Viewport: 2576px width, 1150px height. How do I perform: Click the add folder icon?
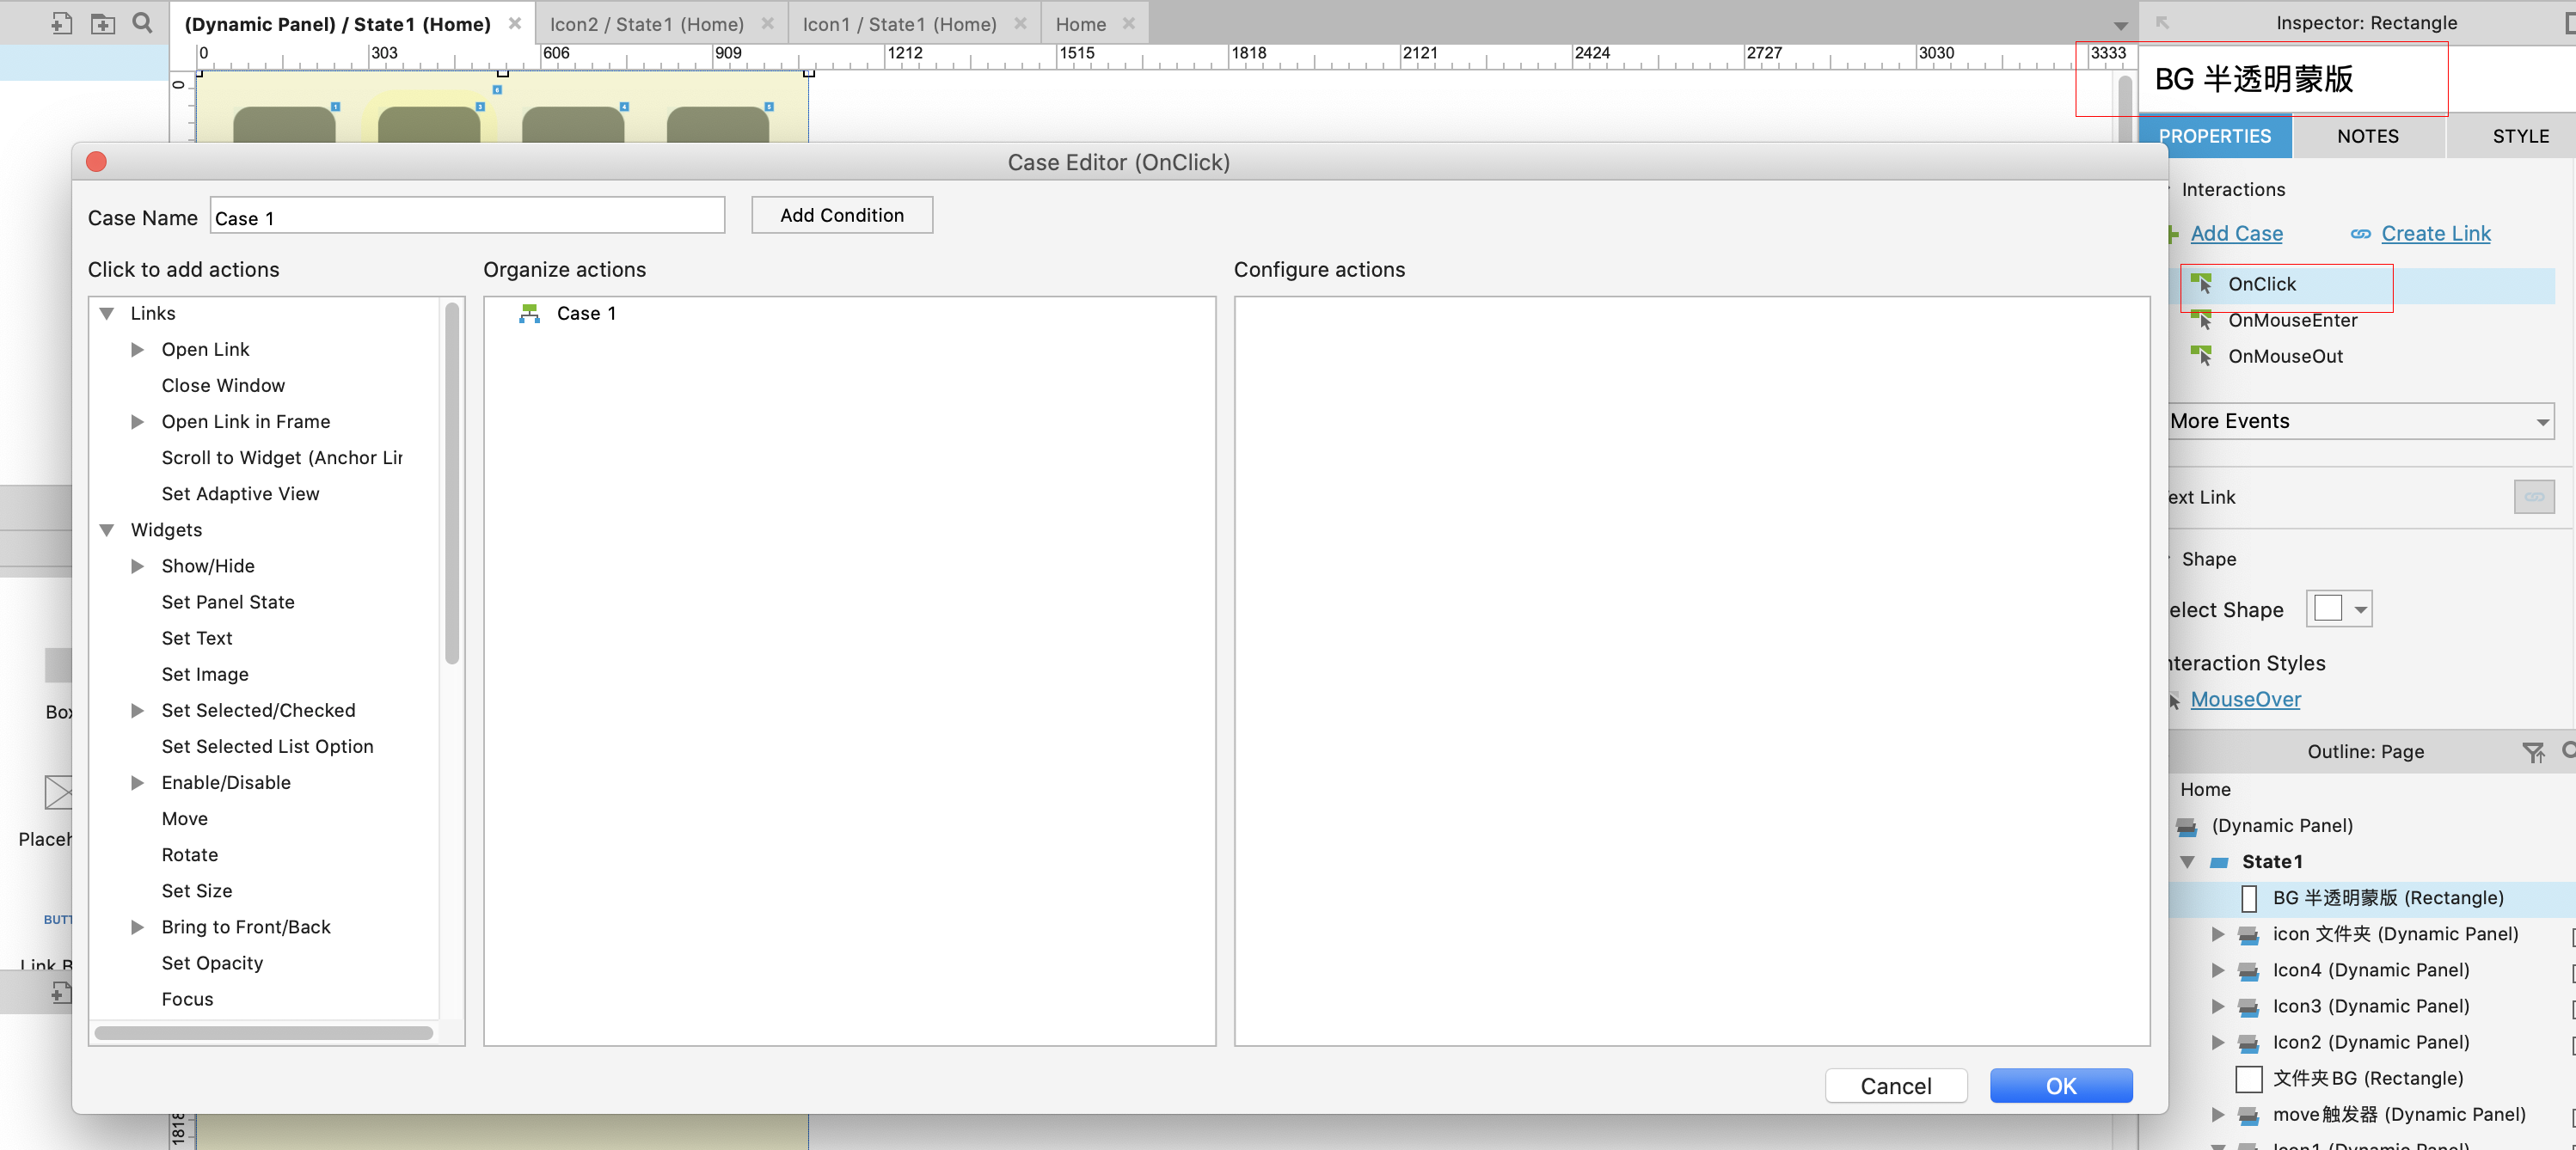(x=102, y=23)
